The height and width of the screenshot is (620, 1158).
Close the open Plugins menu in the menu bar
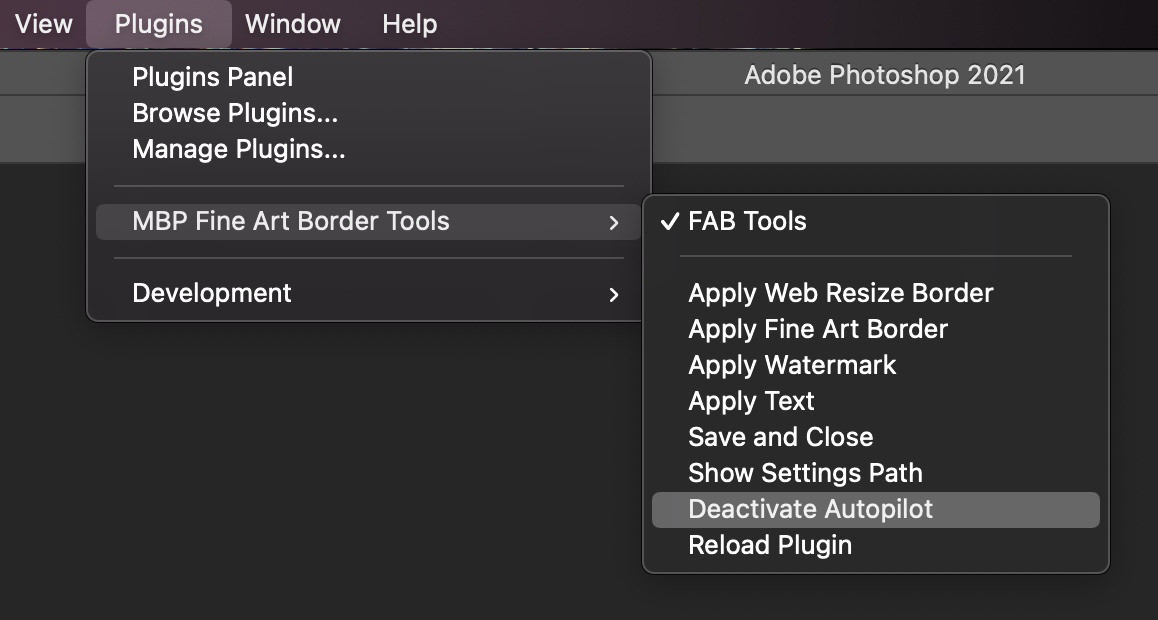tap(158, 24)
